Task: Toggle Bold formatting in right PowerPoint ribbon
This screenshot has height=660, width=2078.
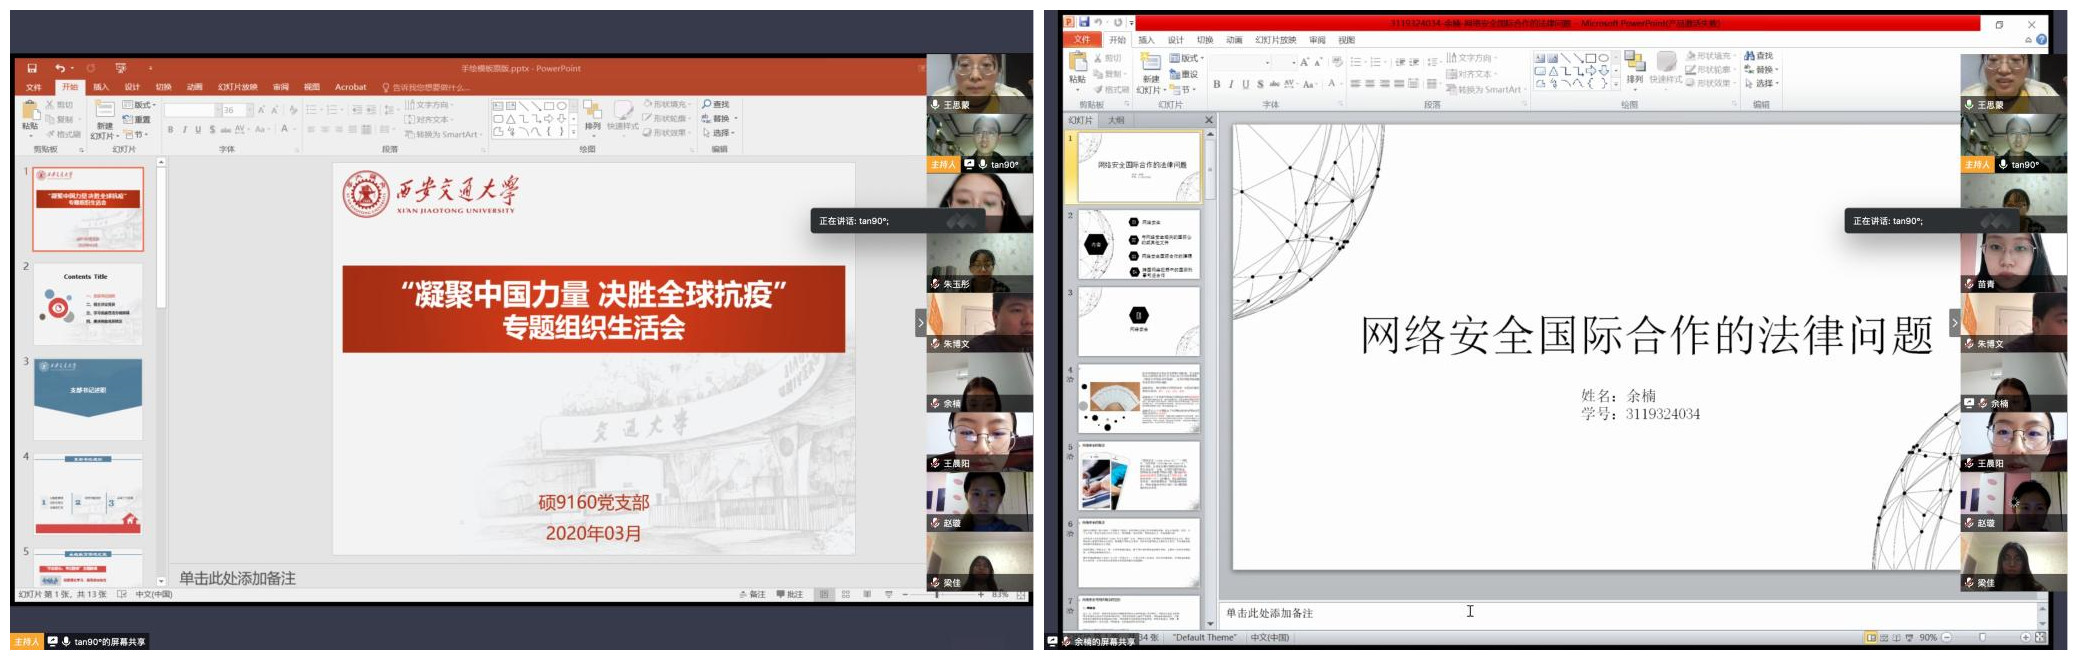Action: (1216, 85)
